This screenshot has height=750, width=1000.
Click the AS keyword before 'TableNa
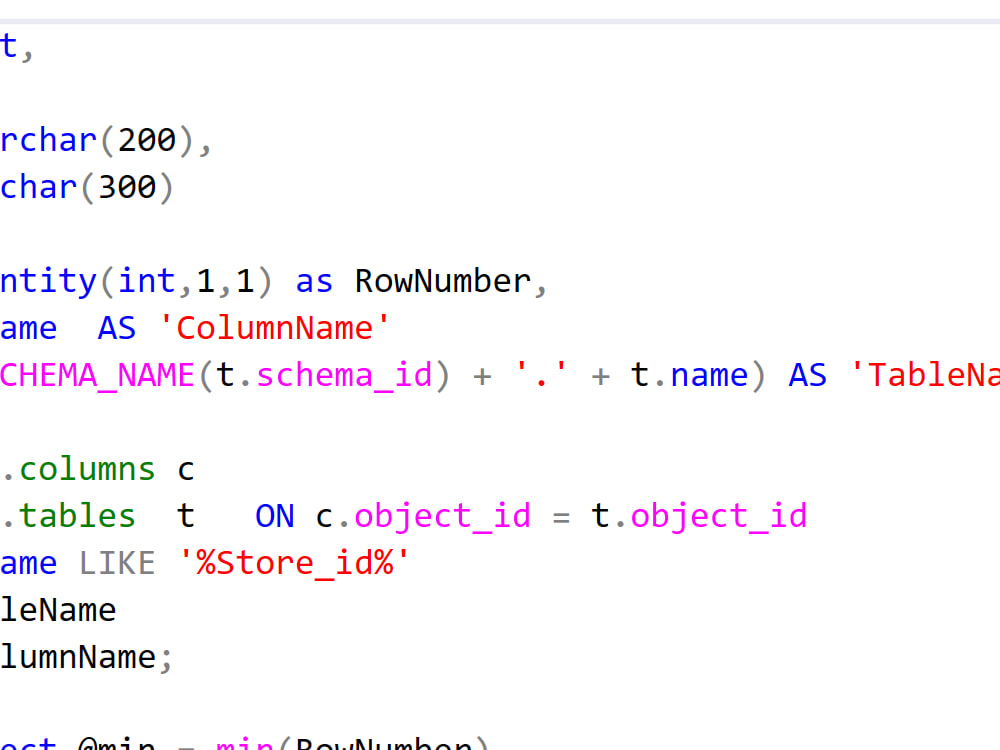tap(808, 375)
